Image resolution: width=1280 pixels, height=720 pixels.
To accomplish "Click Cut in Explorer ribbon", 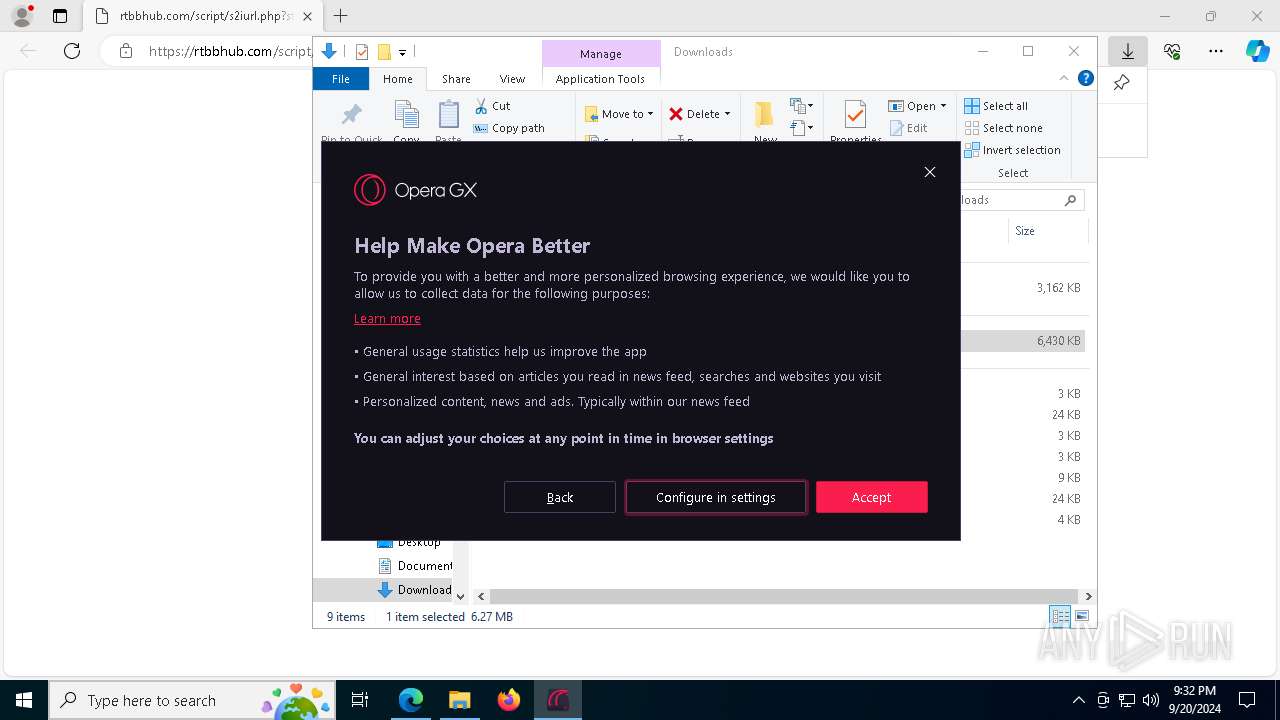I will point(492,106).
